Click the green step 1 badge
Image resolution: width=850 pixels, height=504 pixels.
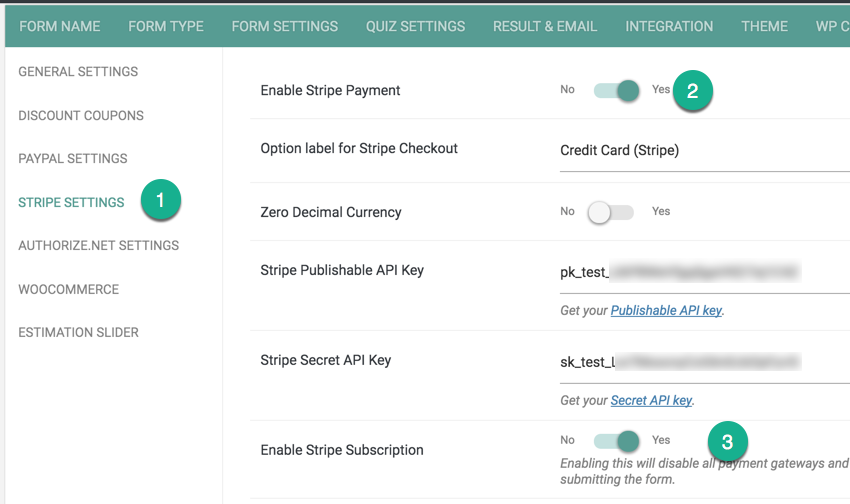(x=160, y=200)
